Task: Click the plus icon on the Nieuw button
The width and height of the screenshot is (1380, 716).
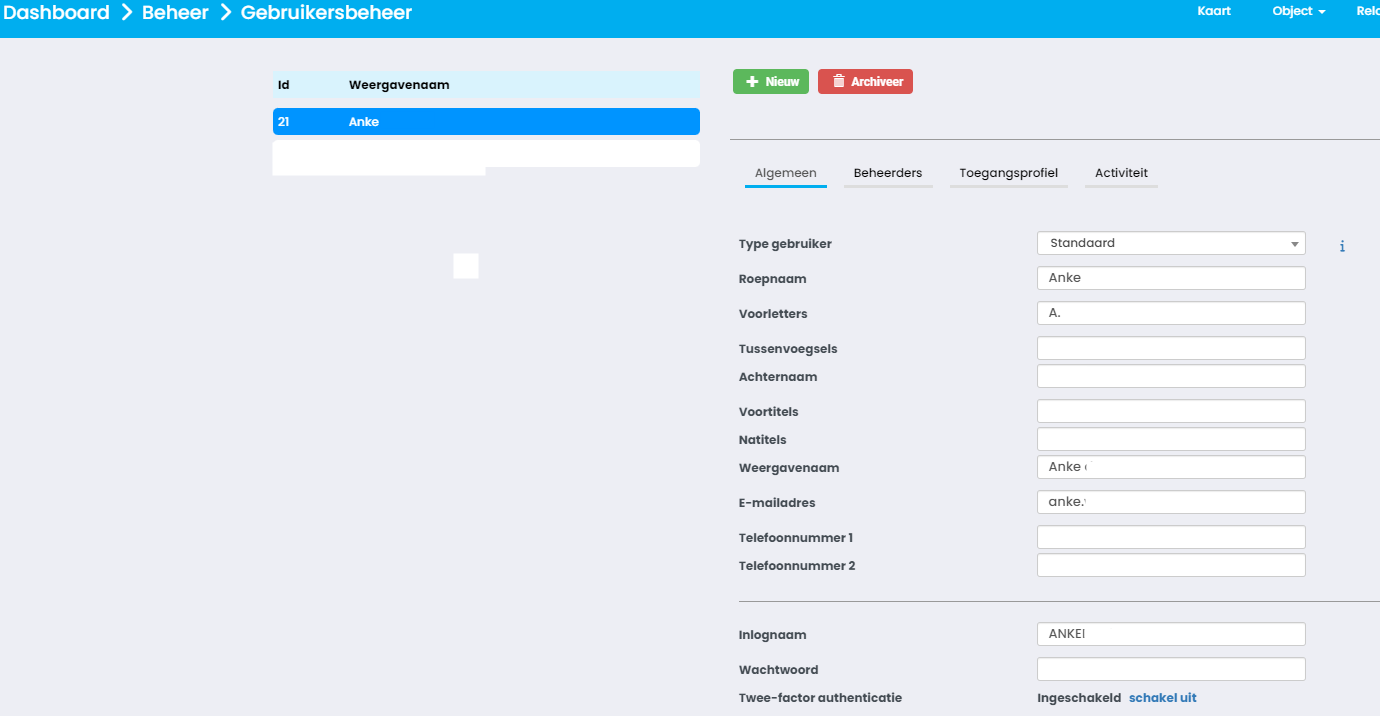Action: pos(752,81)
